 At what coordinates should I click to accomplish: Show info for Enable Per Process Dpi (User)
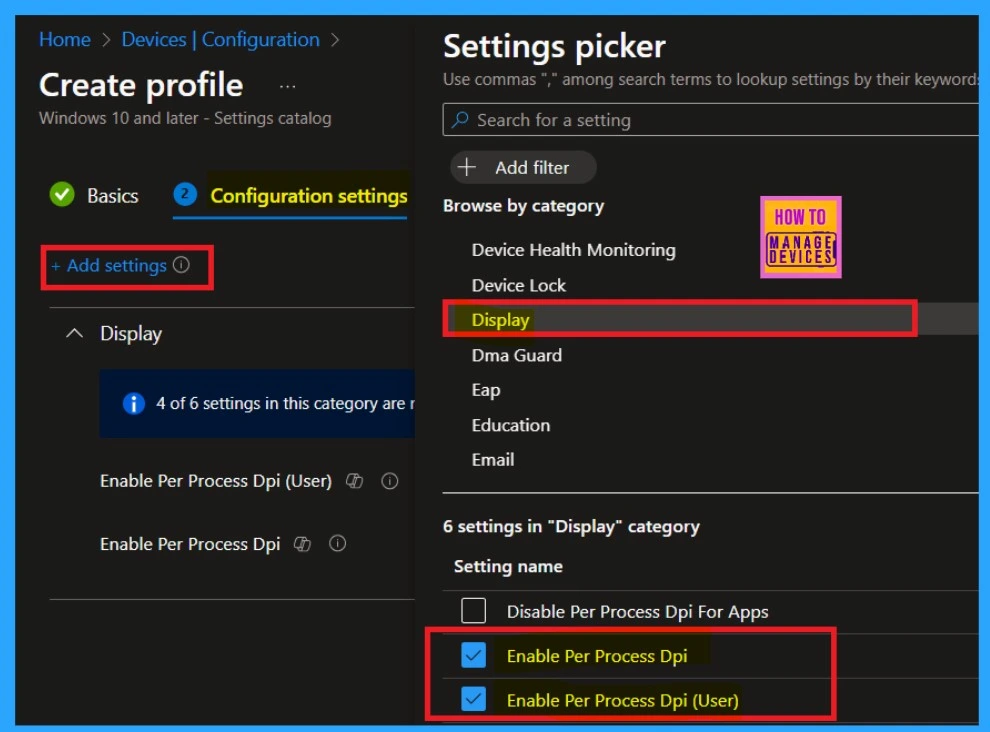[390, 481]
